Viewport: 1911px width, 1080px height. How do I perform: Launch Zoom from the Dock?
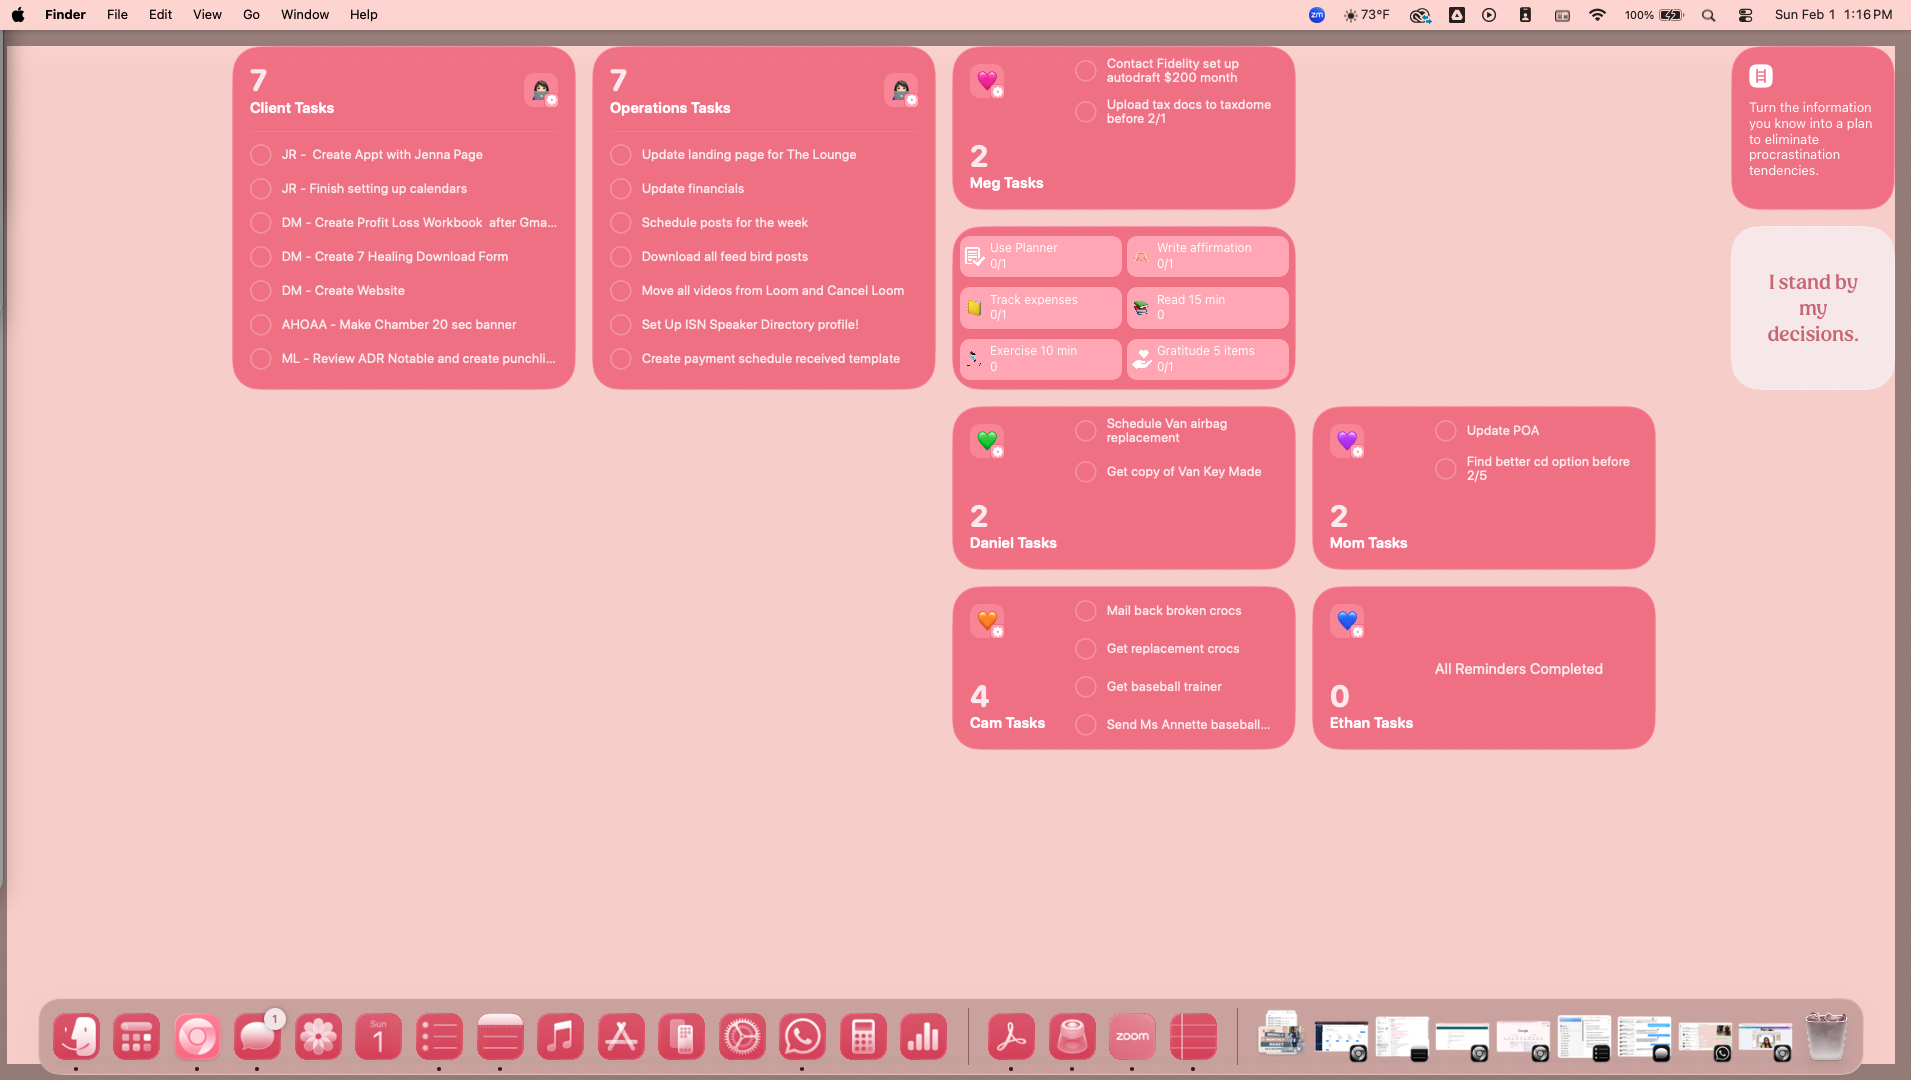pyautogui.click(x=1132, y=1036)
